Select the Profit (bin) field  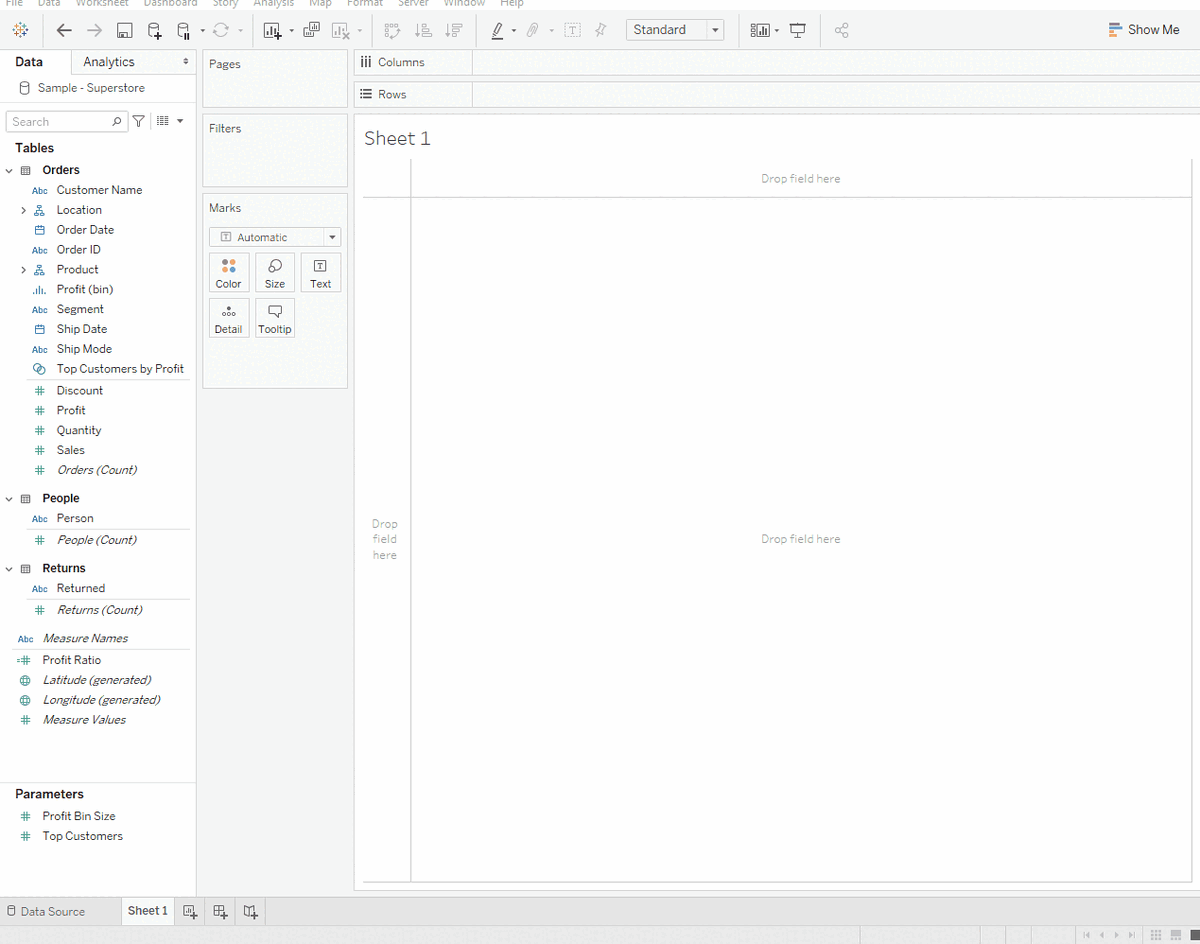coord(85,290)
